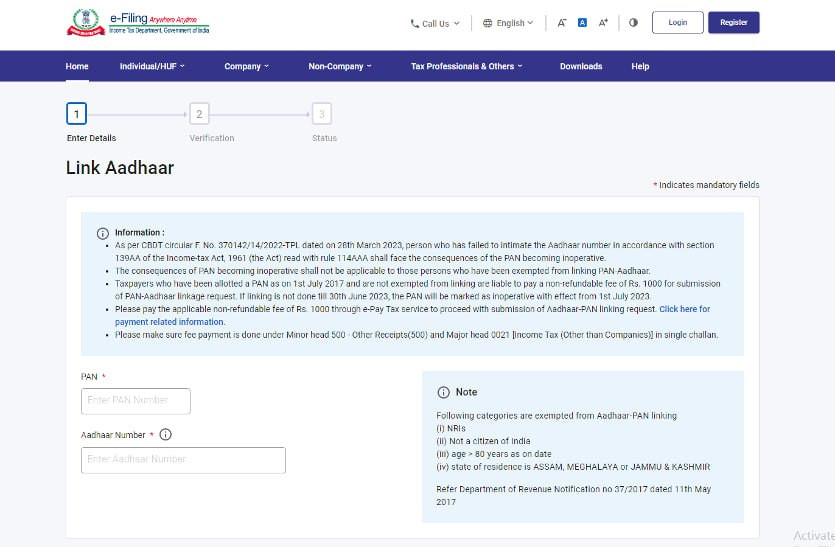Click the Aadhaar Number input field

pos(183,460)
